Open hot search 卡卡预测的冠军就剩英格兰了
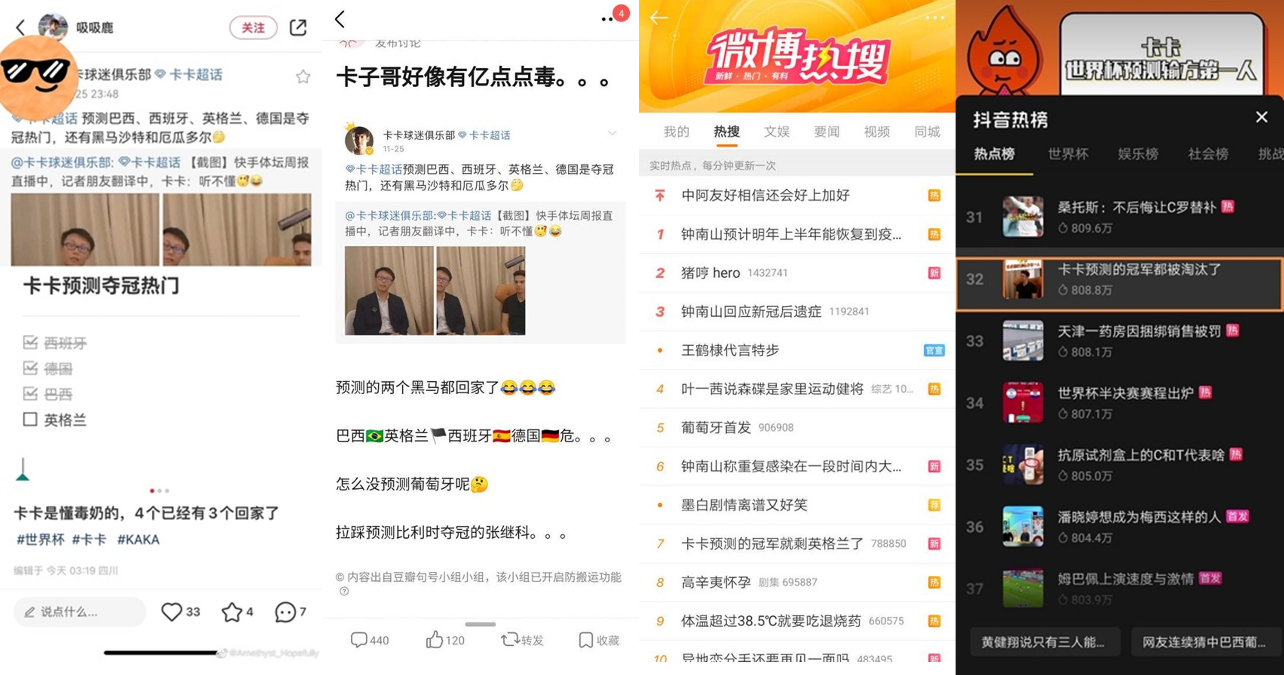The width and height of the screenshot is (1284, 675). (x=797, y=544)
